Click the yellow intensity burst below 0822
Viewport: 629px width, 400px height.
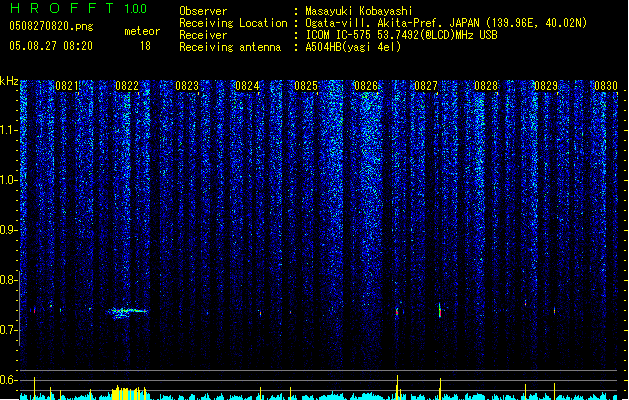click(128, 393)
